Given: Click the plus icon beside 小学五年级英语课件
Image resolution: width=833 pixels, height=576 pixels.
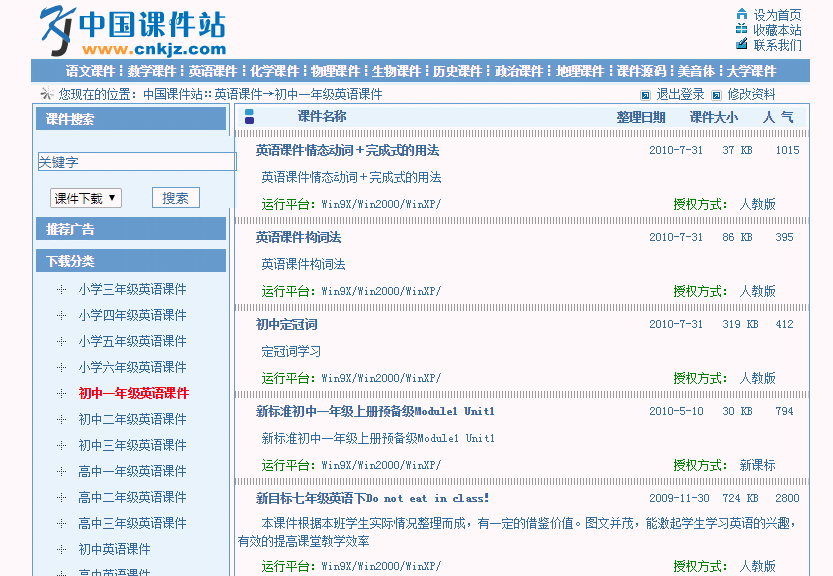Looking at the screenshot, I should tap(62, 342).
